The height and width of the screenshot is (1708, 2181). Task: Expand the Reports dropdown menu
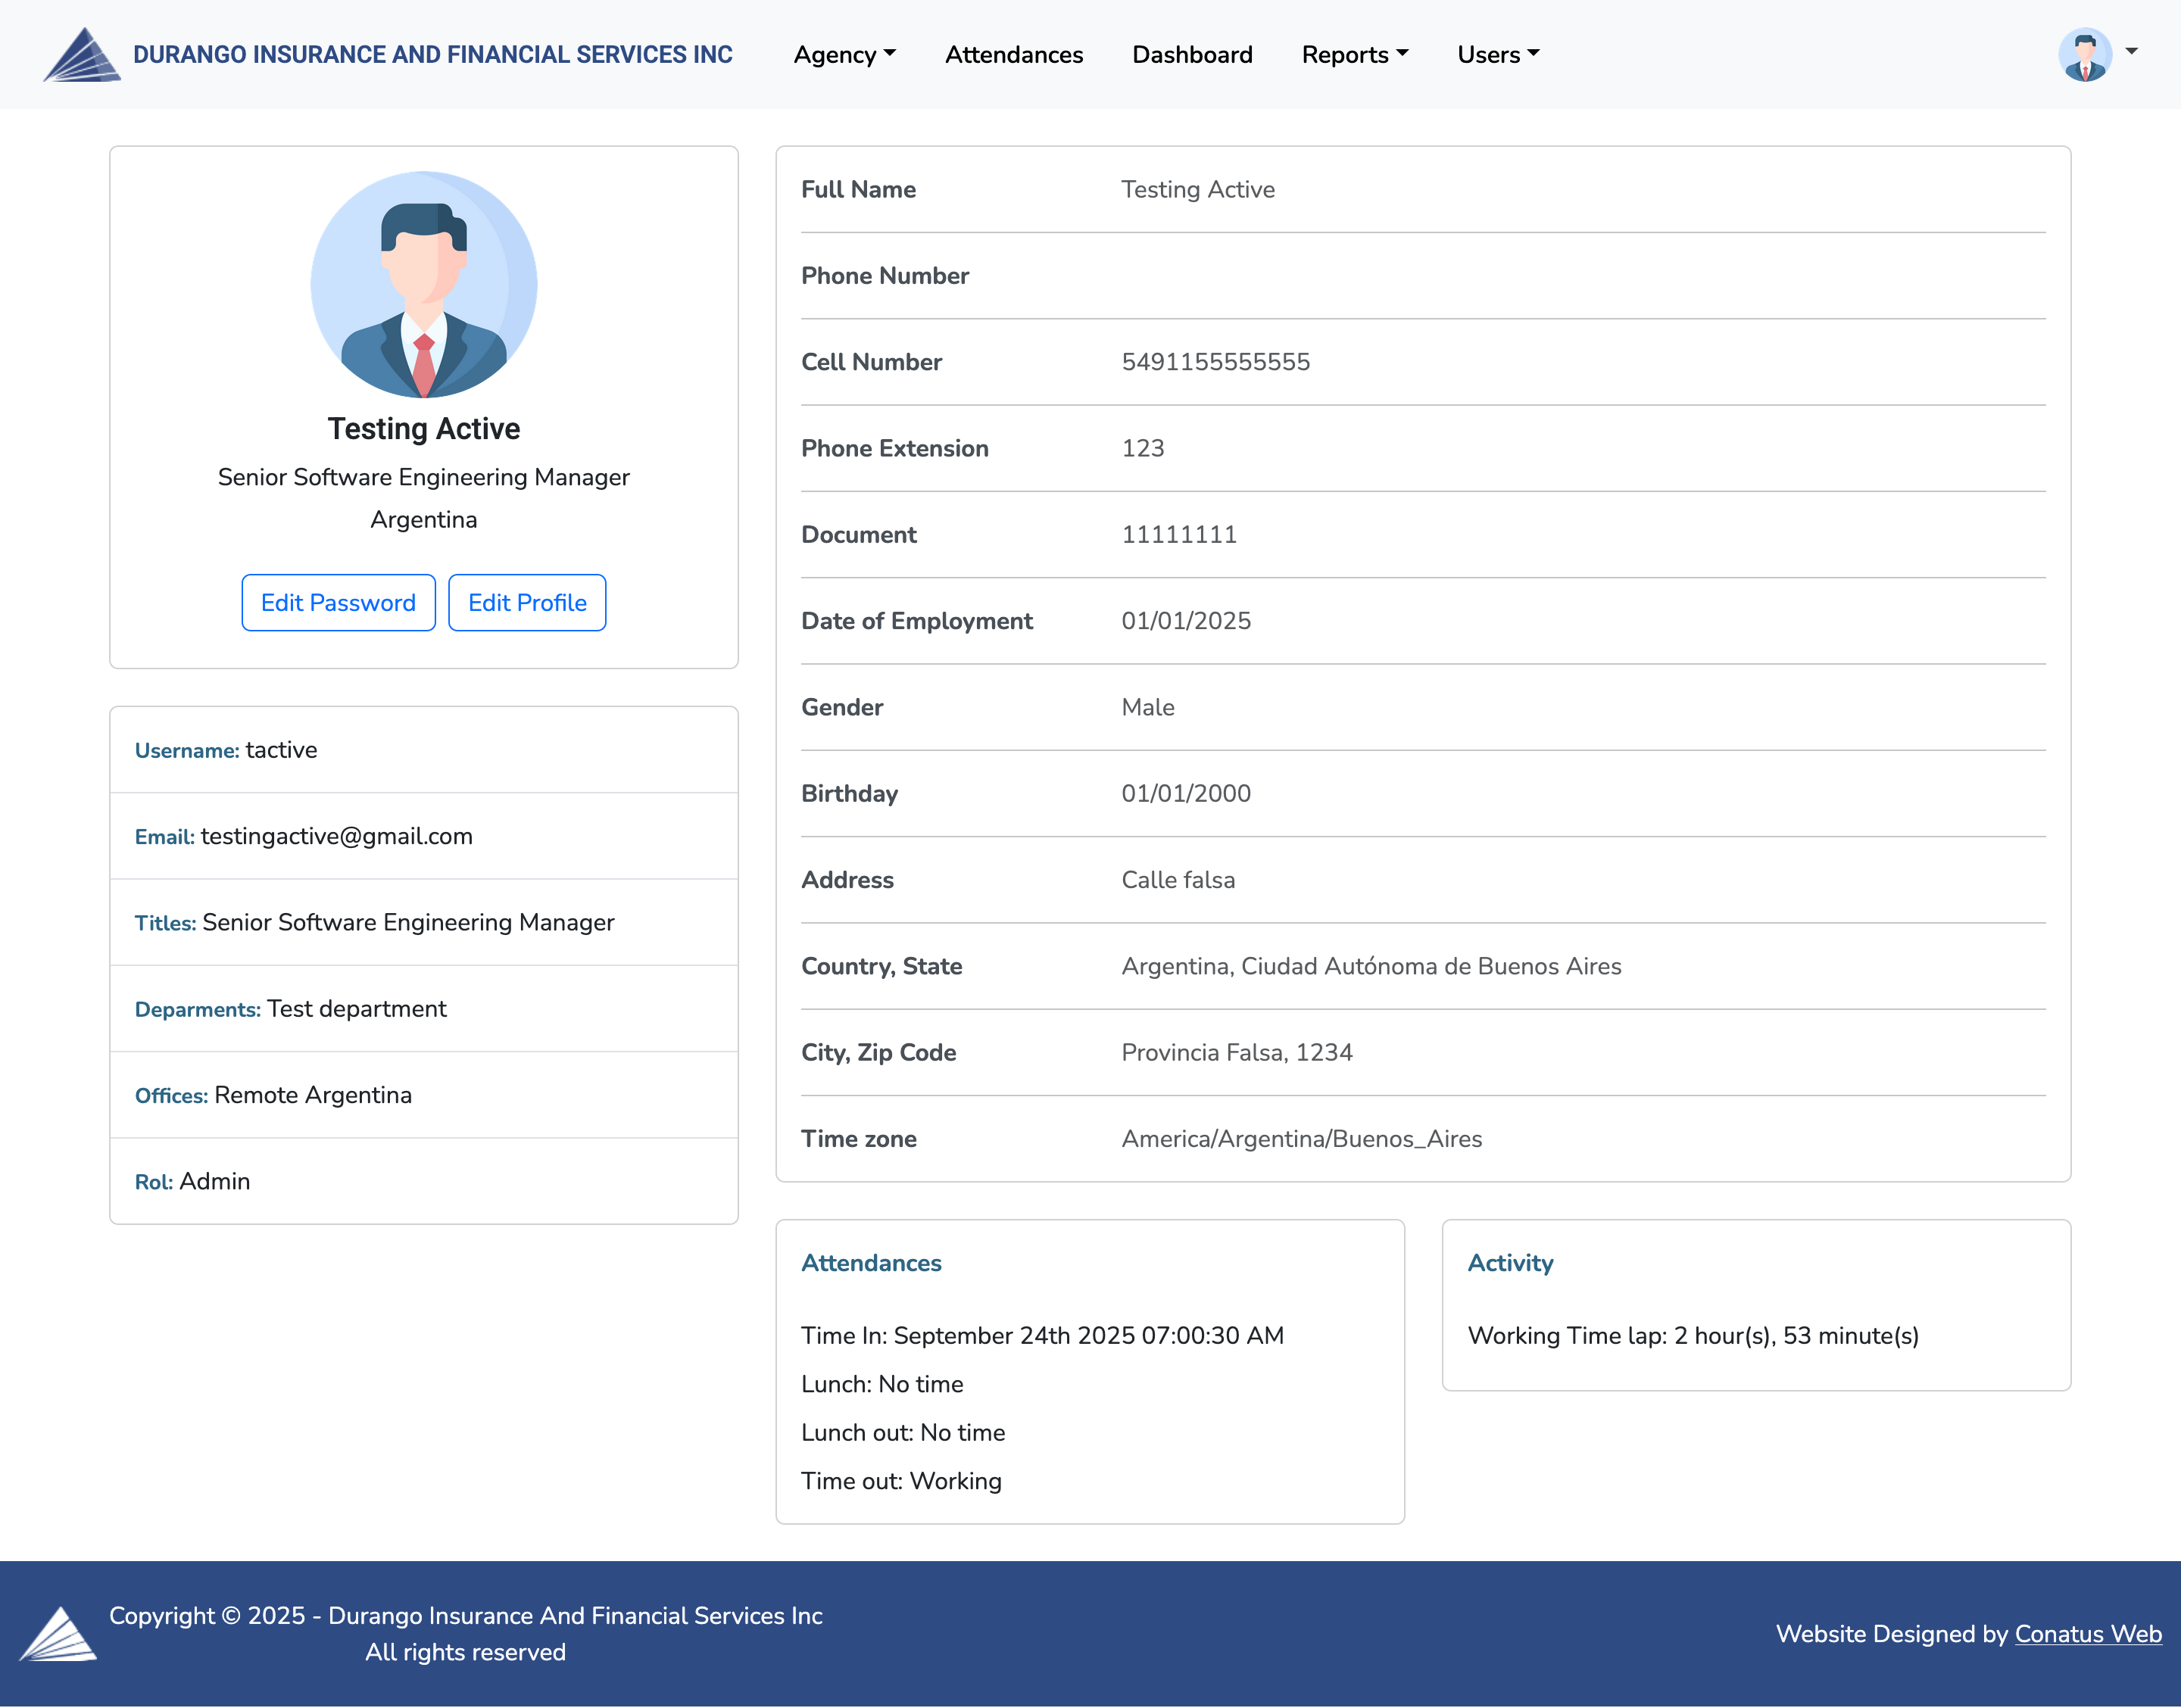coord(1354,55)
